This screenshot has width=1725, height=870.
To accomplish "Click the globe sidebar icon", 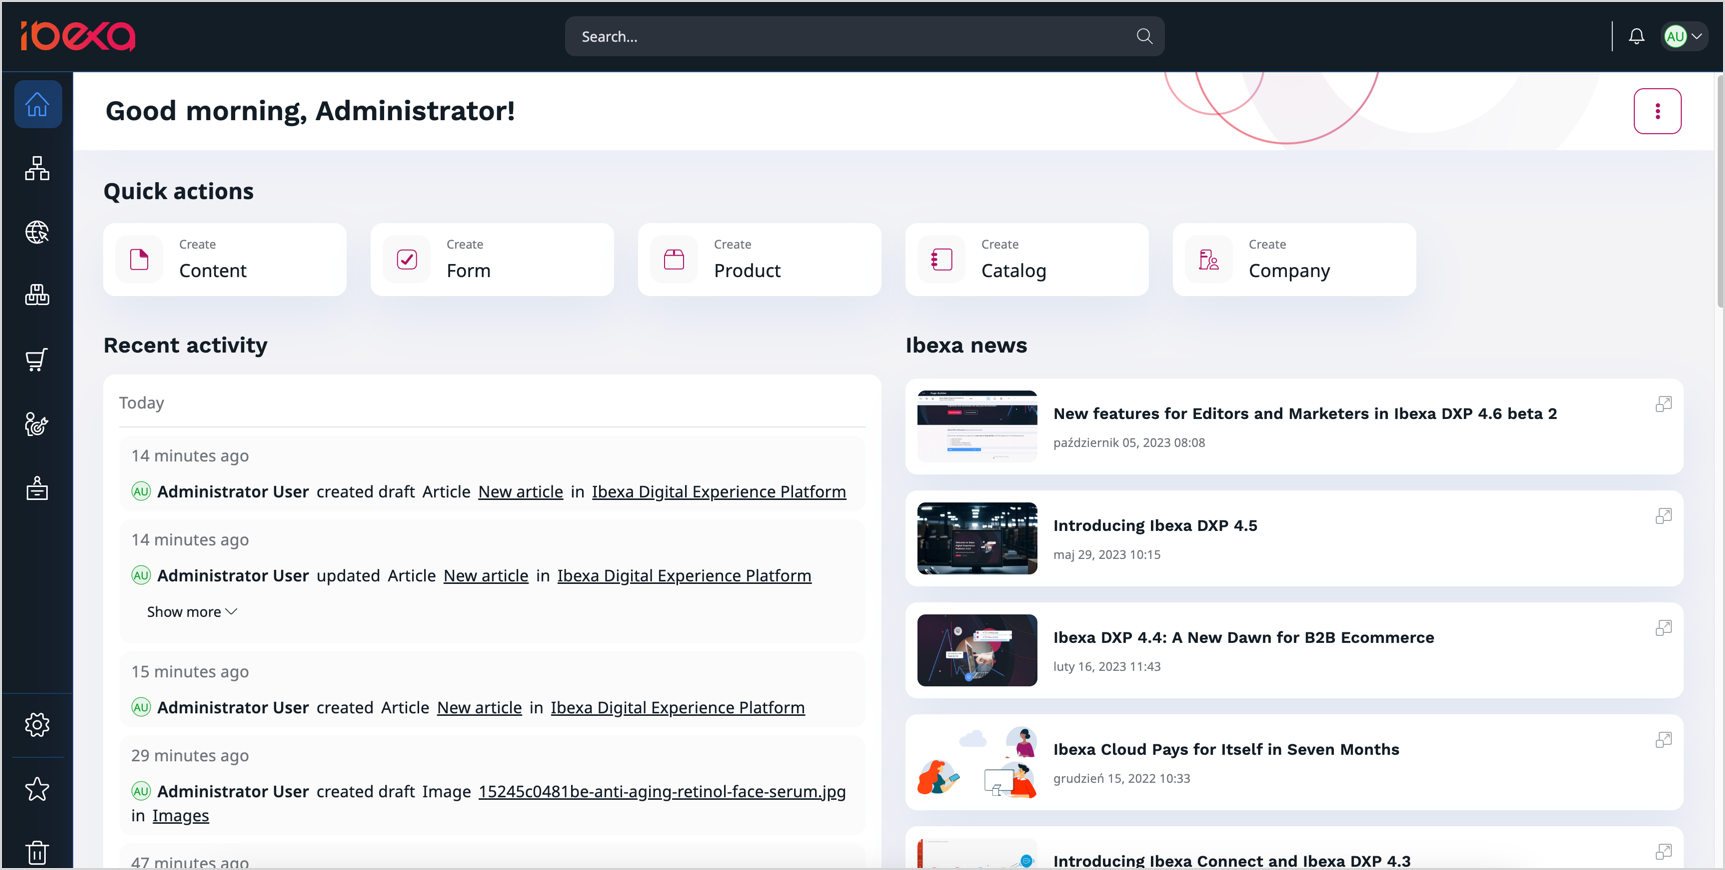I will pyautogui.click(x=37, y=232).
